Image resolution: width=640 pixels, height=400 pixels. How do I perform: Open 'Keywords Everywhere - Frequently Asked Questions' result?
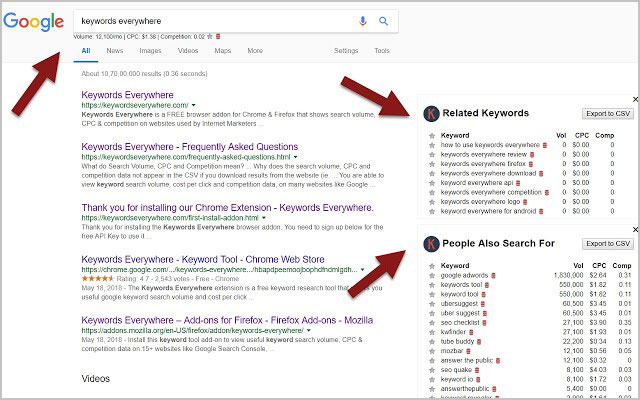pyautogui.click(x=190, y=147)
